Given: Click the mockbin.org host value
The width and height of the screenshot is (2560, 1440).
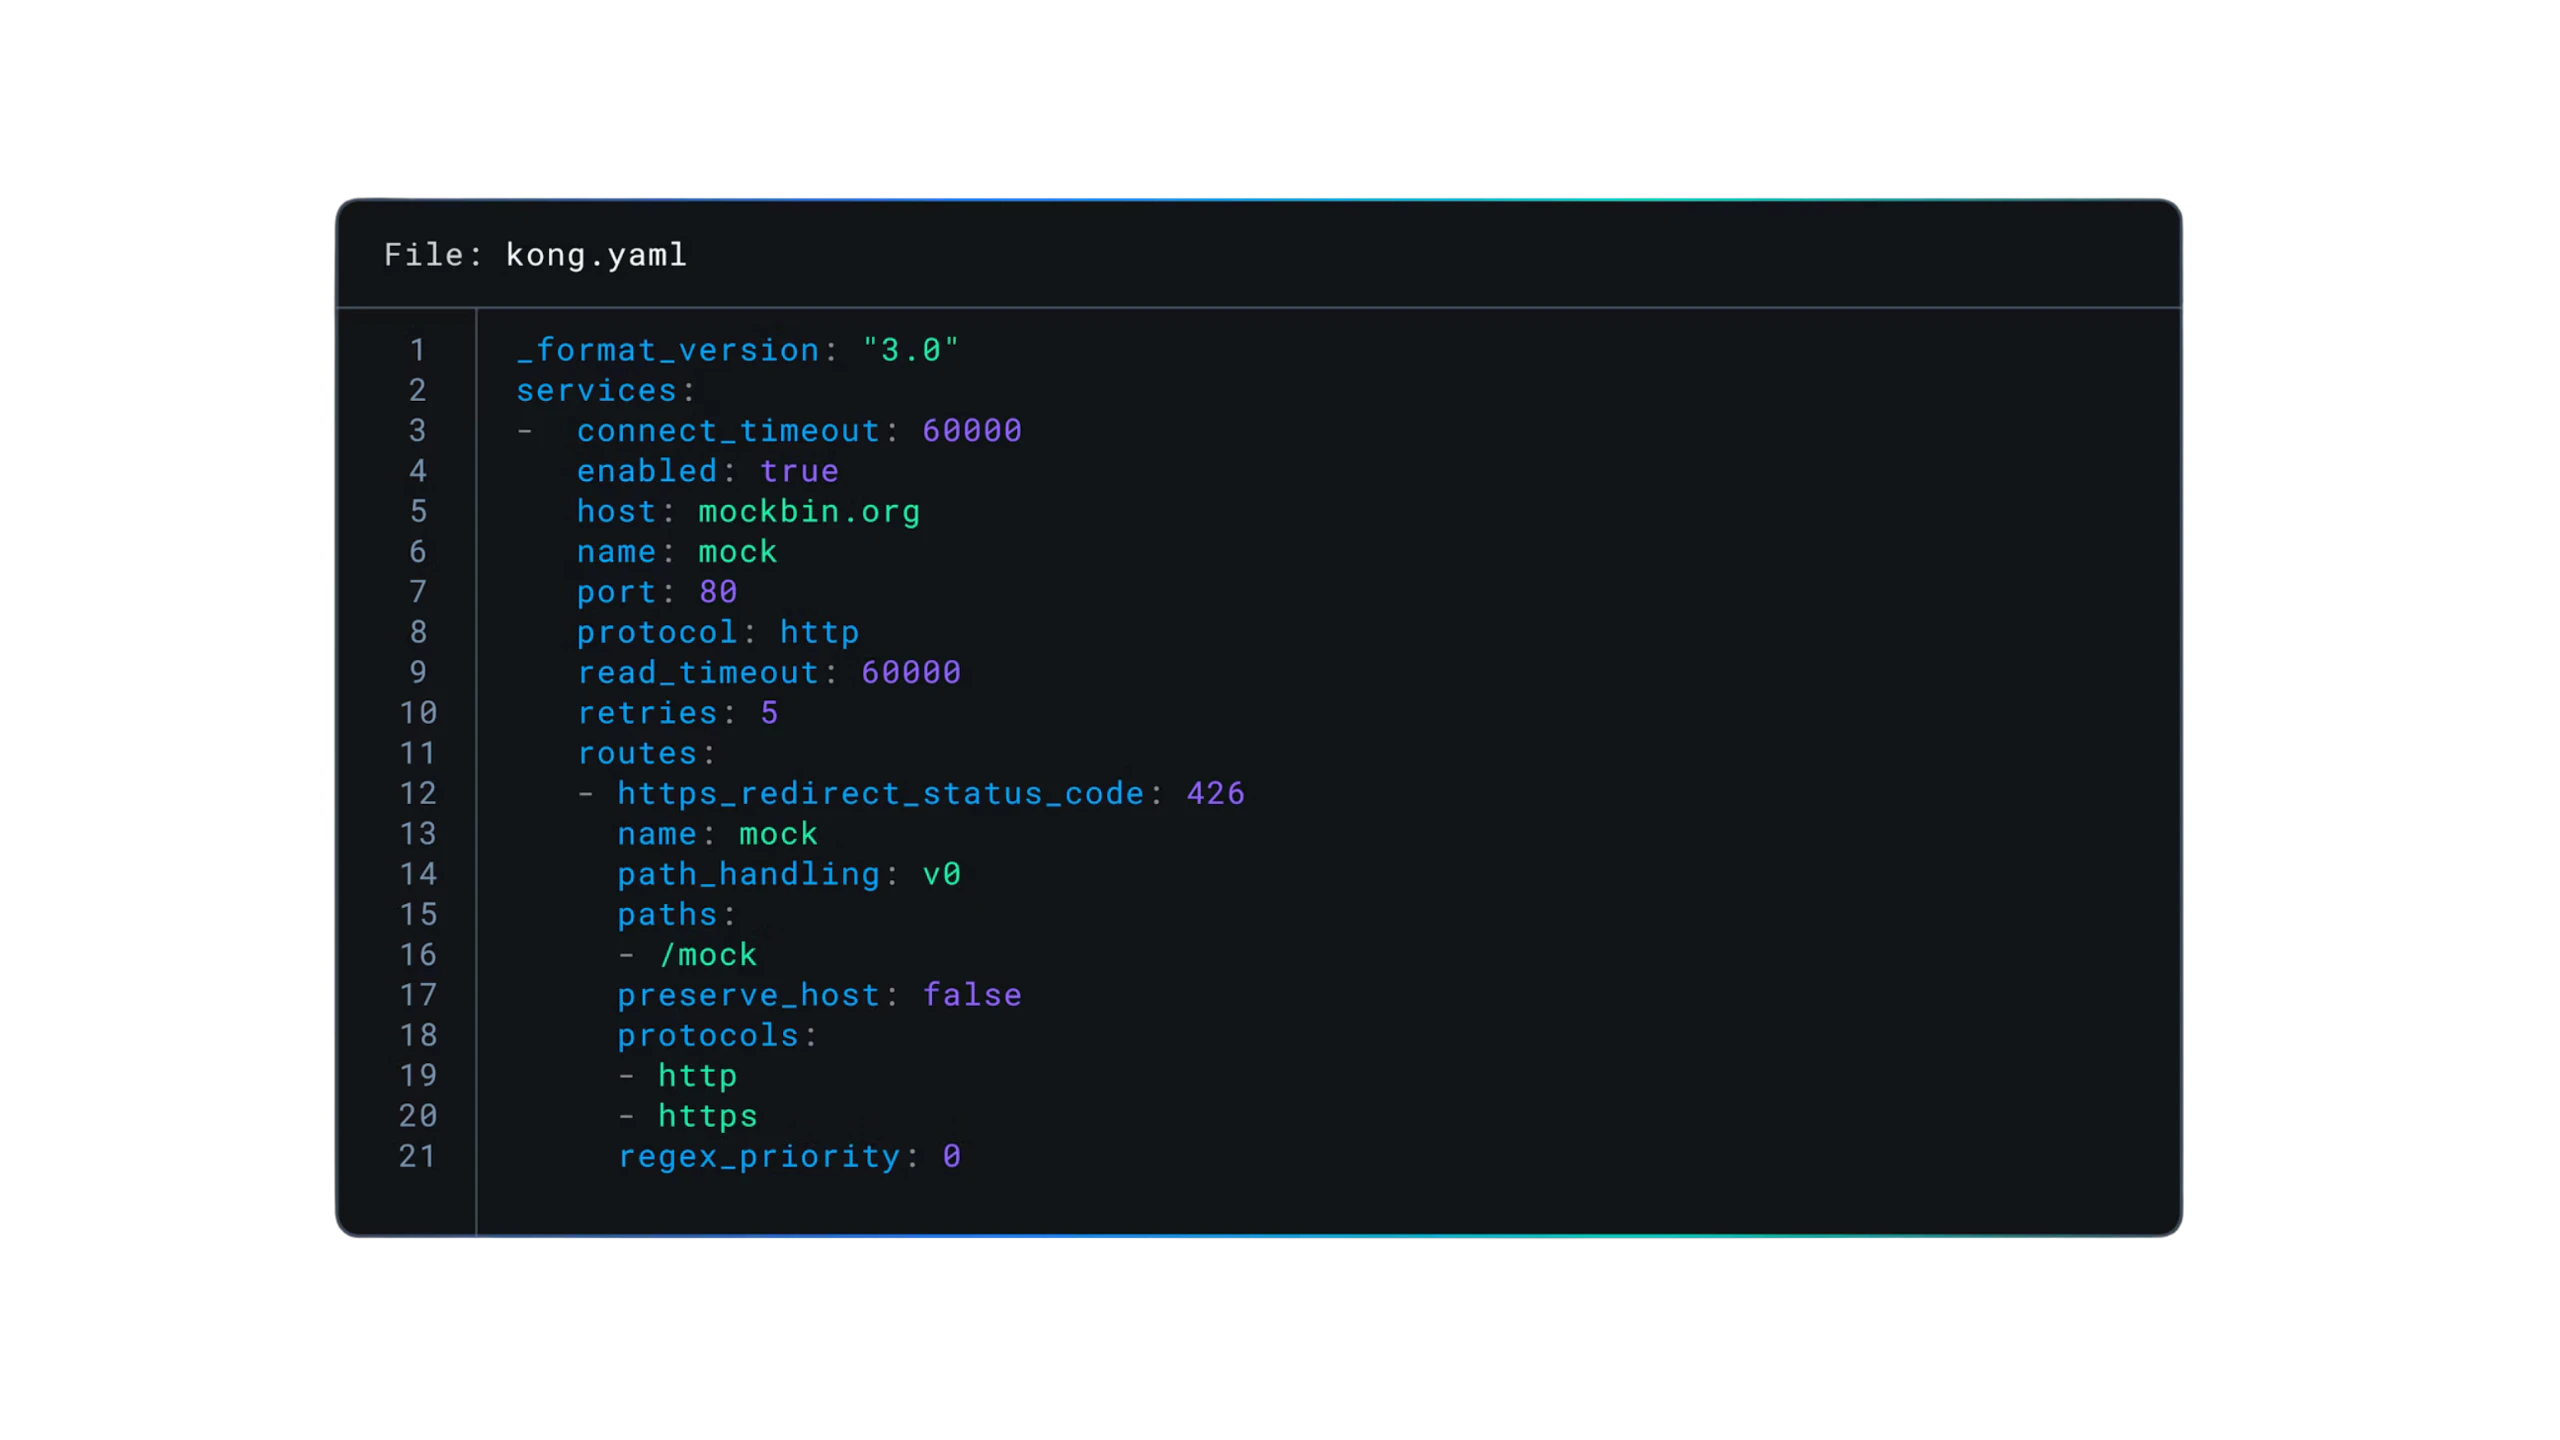Looking at the screenshot, I should click(808, 512).
